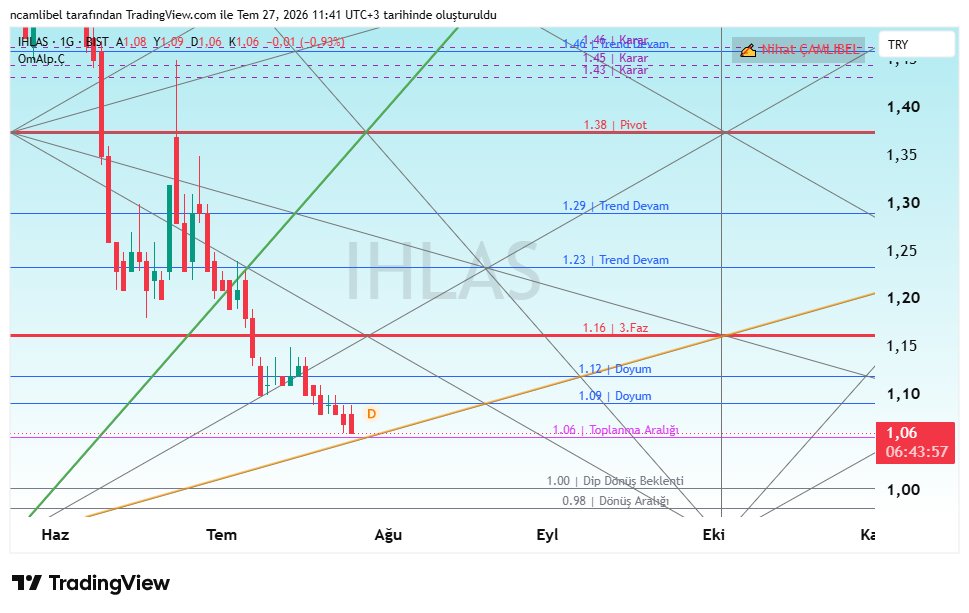Click the orange D dividend marker
Viewport: 969px width, 613px height.
371,413
